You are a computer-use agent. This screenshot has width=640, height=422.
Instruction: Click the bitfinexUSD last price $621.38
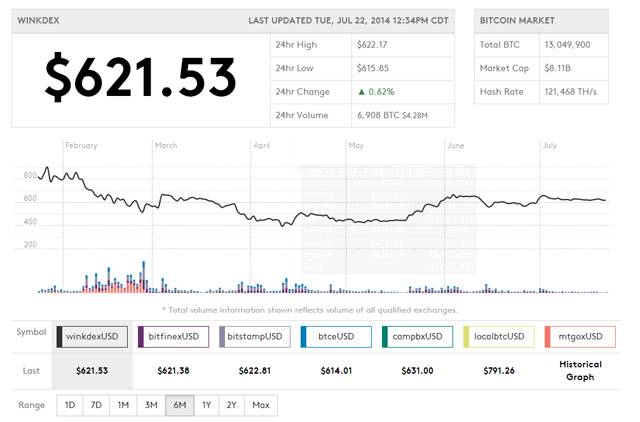point(173,371)
